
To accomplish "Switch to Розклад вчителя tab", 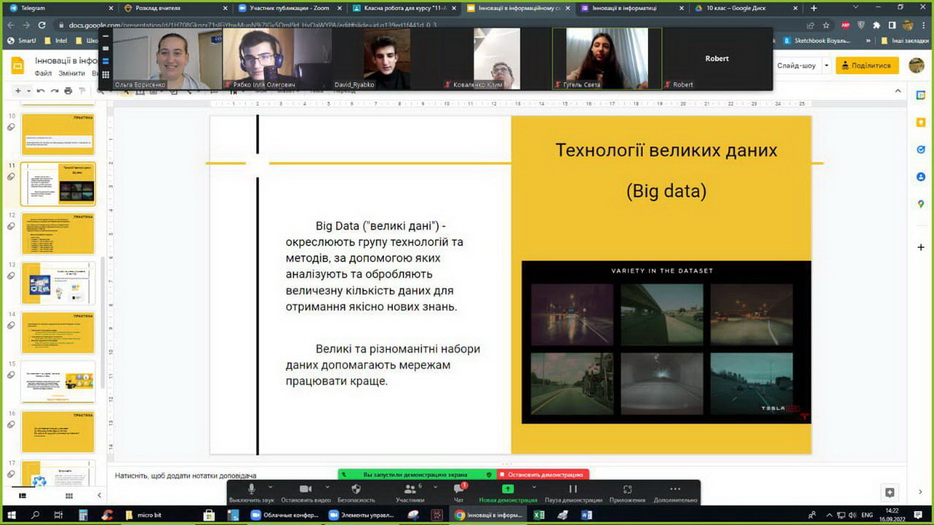I will click(x=176, y=8).
